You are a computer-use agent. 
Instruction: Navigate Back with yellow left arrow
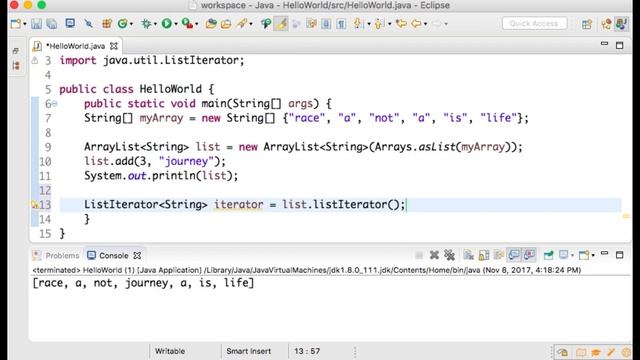[x=416, y=24]
